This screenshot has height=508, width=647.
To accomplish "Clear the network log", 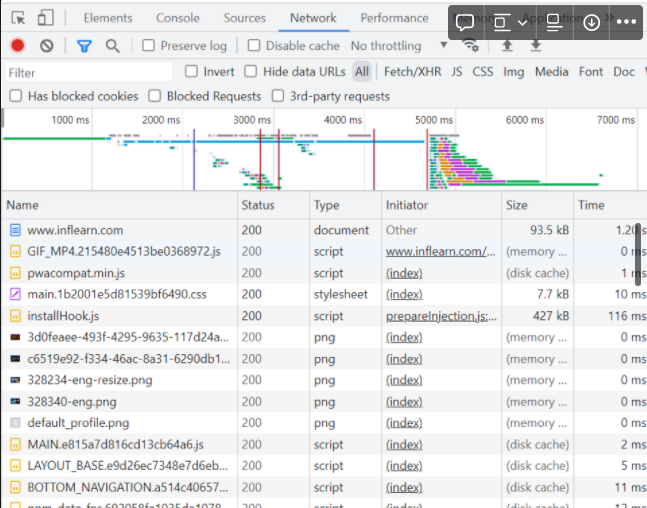I will [47, 45].
